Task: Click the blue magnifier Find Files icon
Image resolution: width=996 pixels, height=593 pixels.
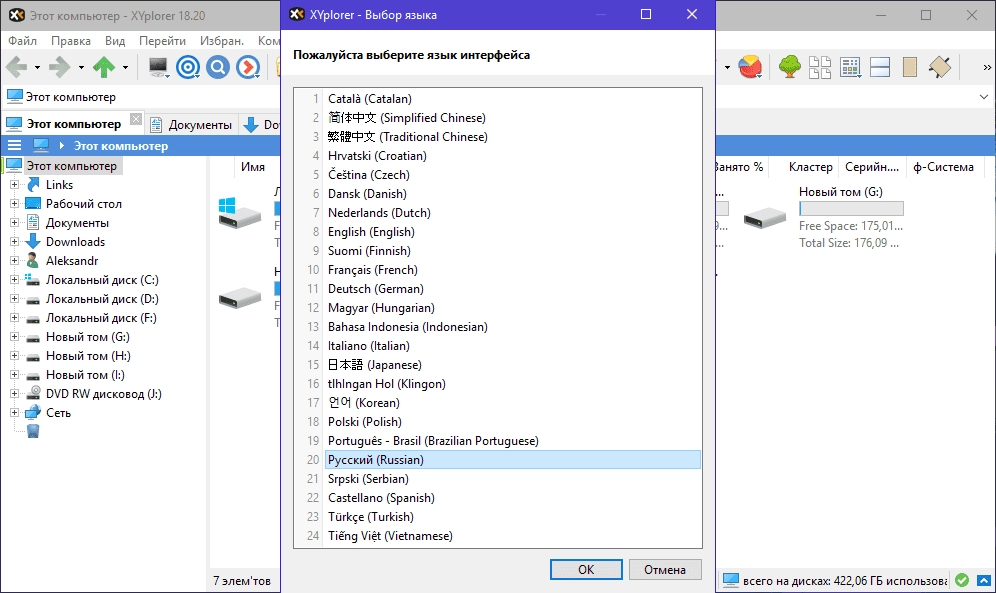Action: point(218,67)
